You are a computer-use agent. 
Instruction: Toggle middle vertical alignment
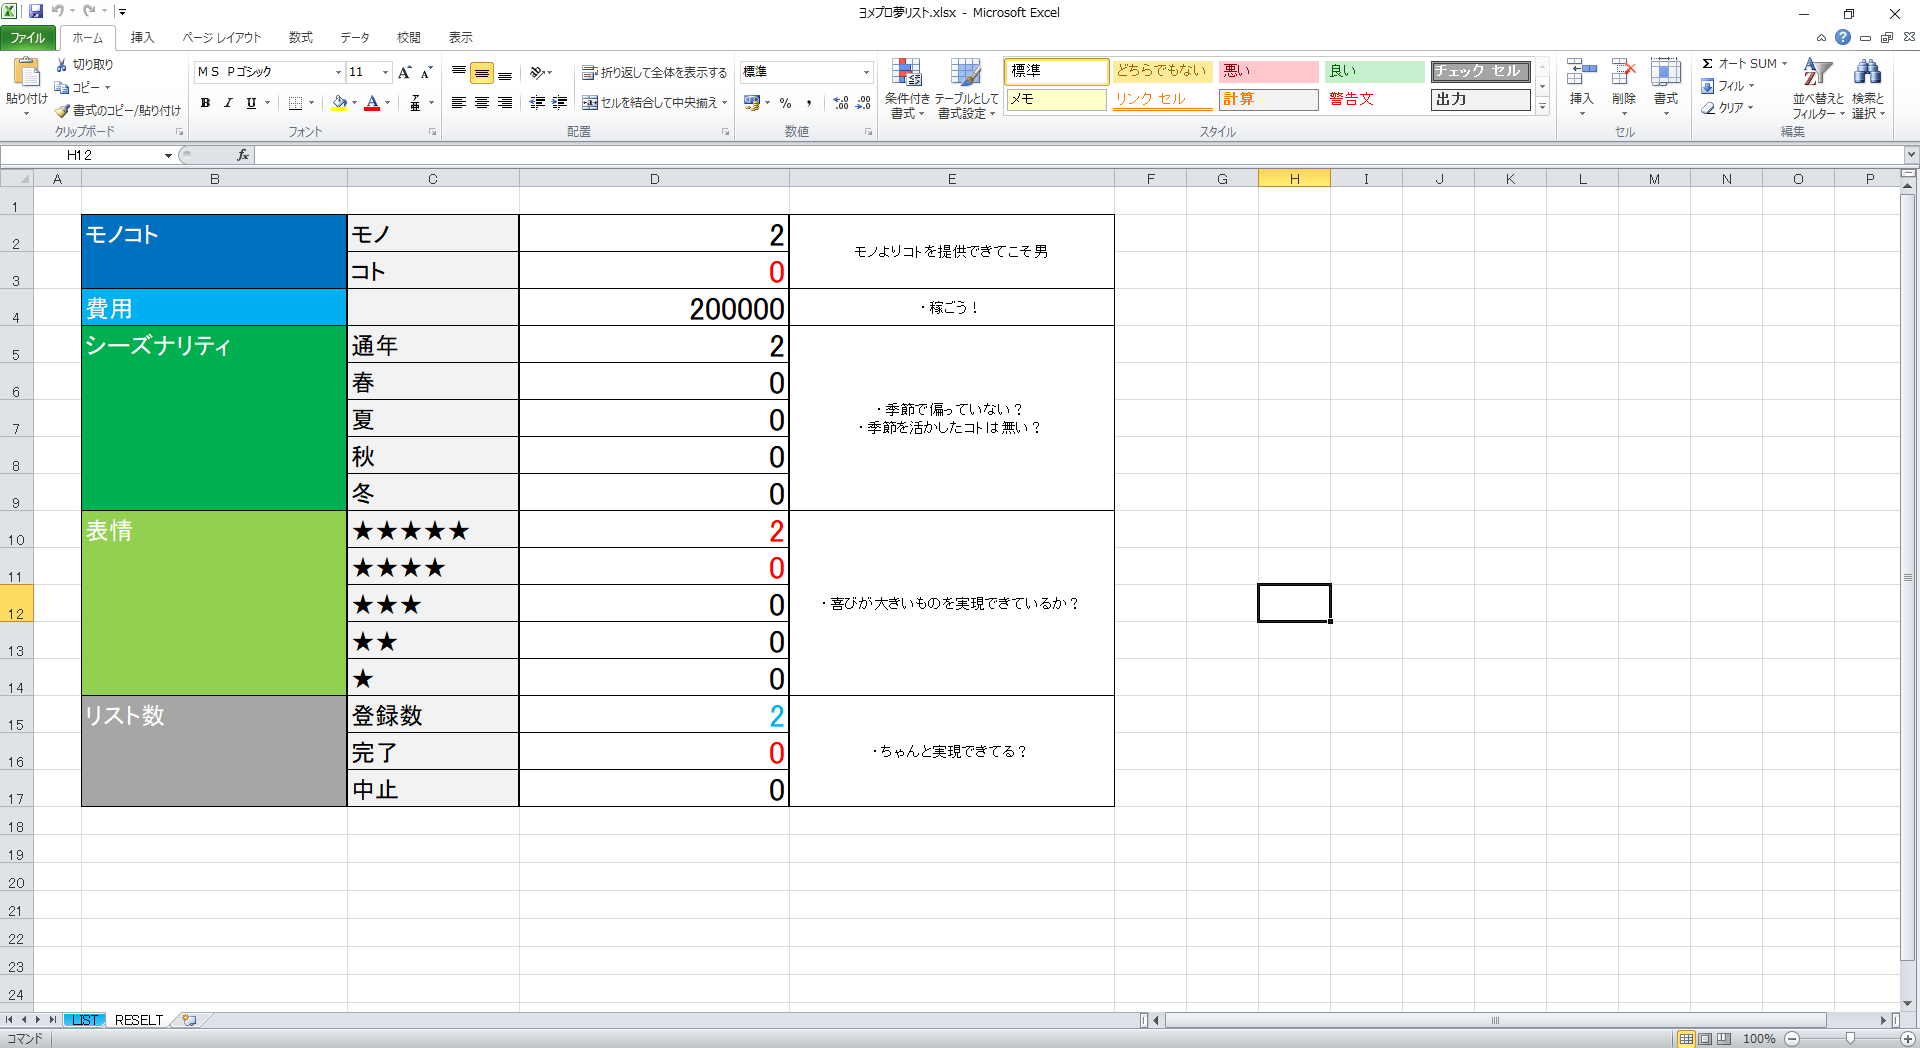pos(482,72)
